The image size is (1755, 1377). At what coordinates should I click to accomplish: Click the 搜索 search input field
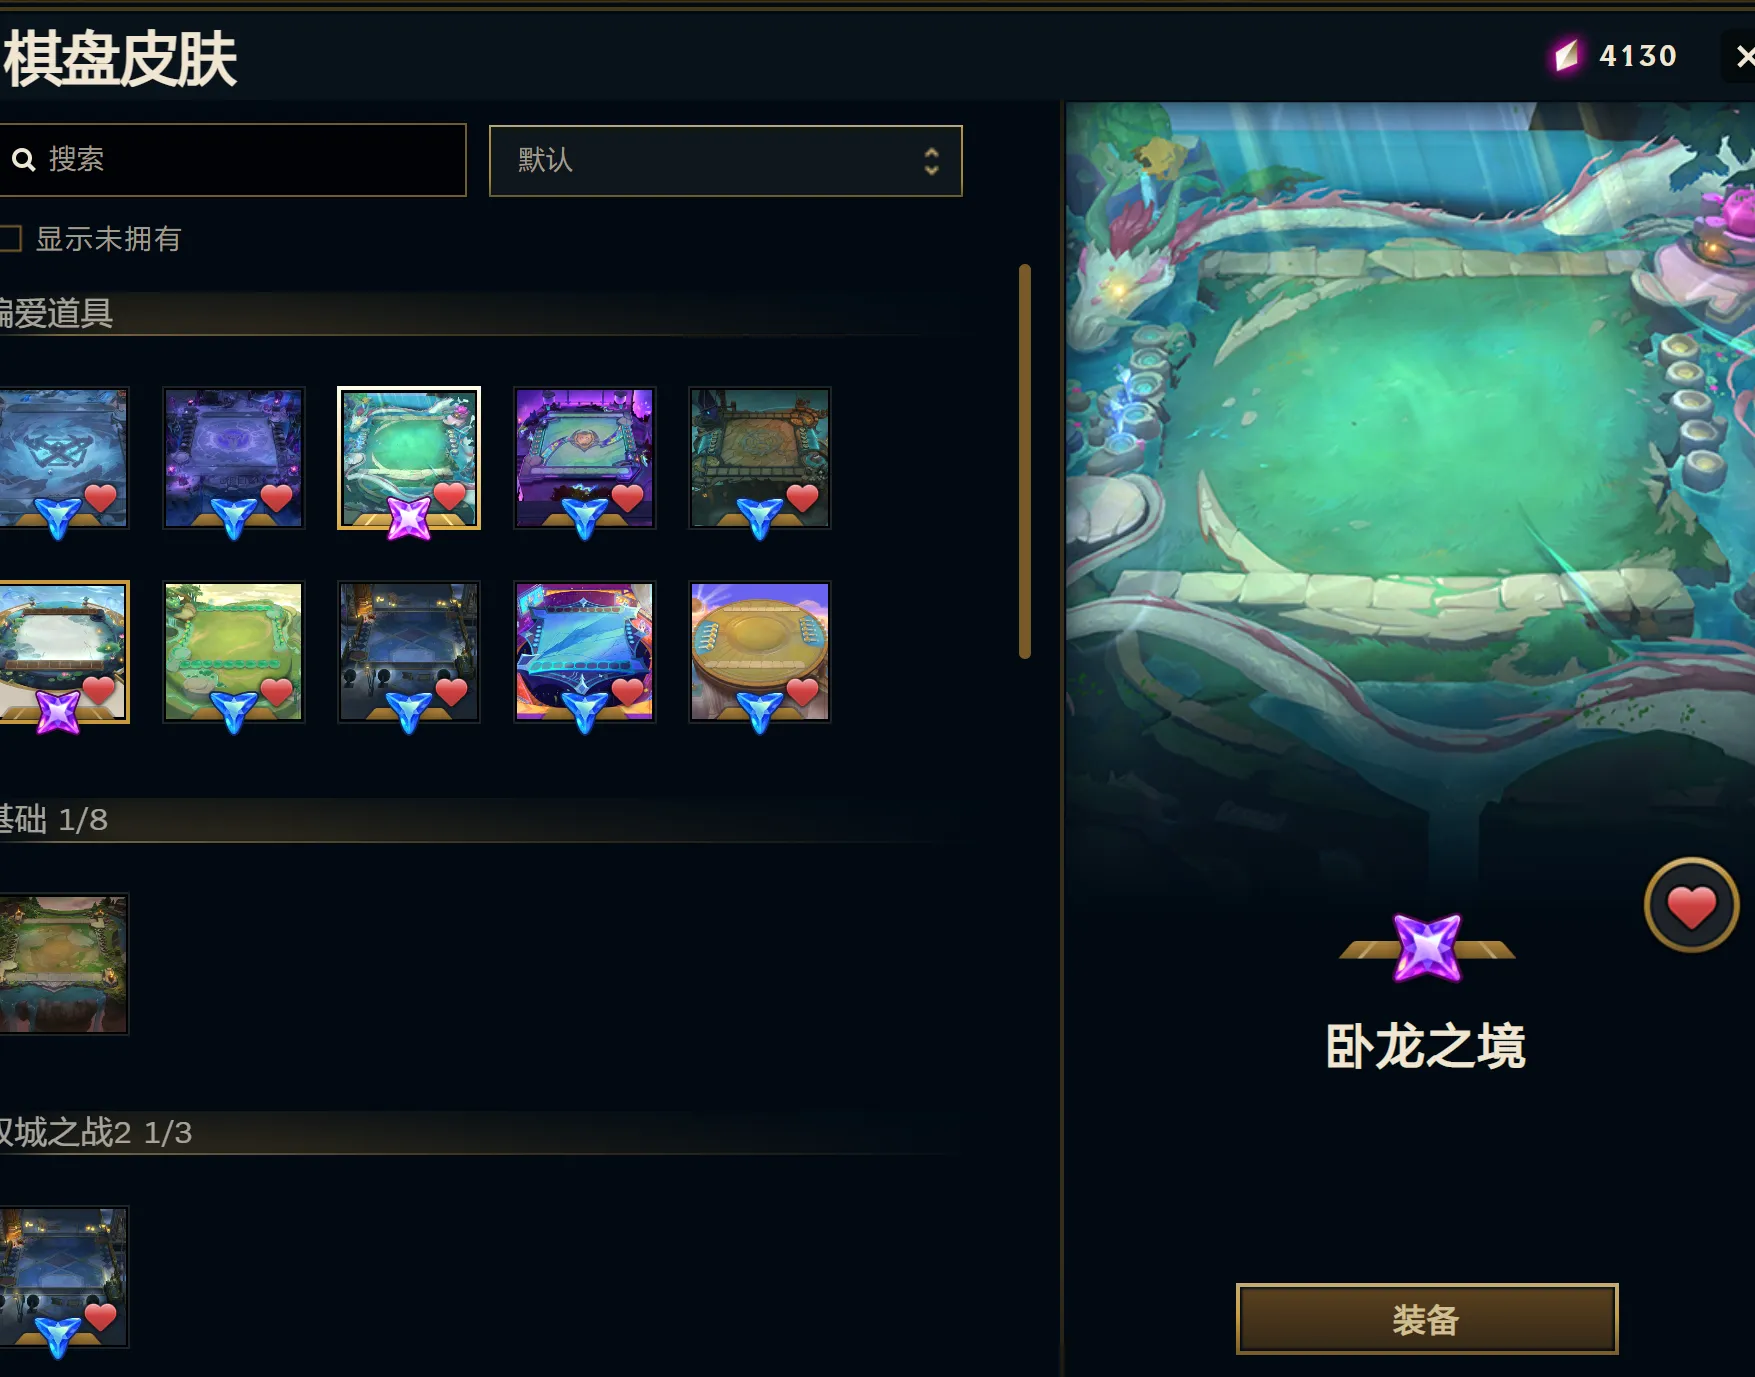point(233,160)
